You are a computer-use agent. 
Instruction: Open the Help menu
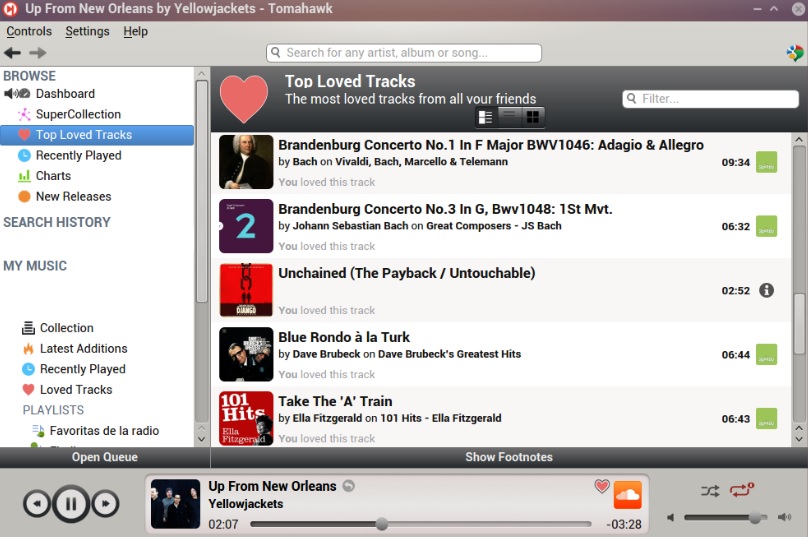tap(136, 31)
